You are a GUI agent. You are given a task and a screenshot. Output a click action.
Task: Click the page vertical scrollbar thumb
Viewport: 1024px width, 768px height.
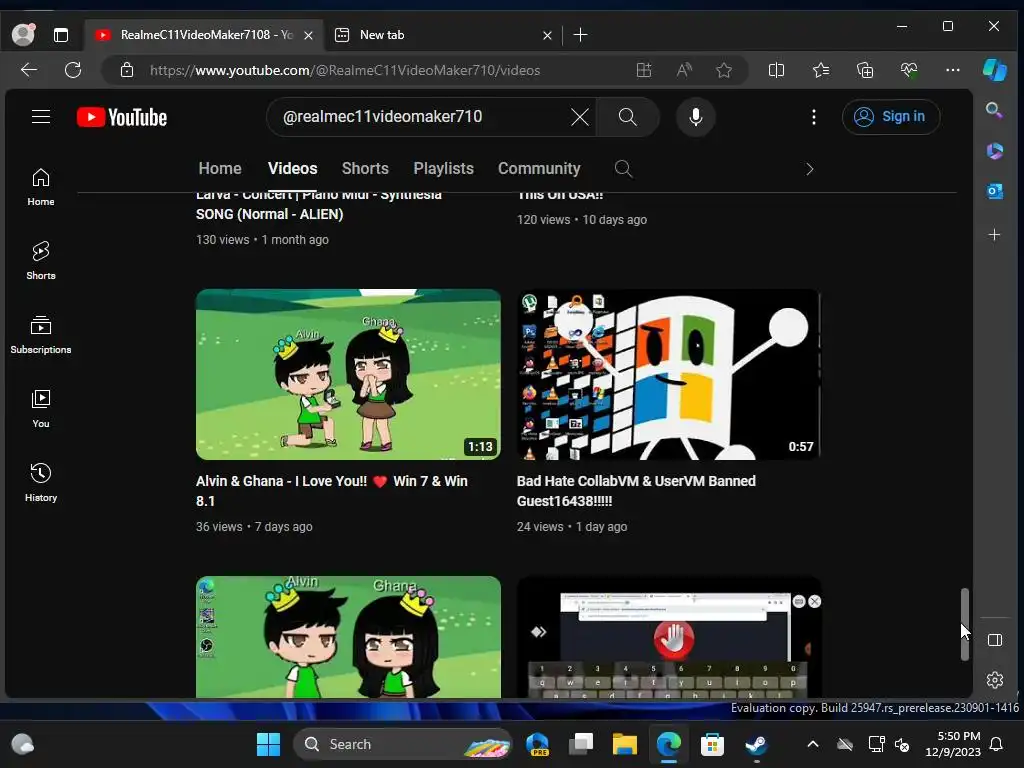965,624
